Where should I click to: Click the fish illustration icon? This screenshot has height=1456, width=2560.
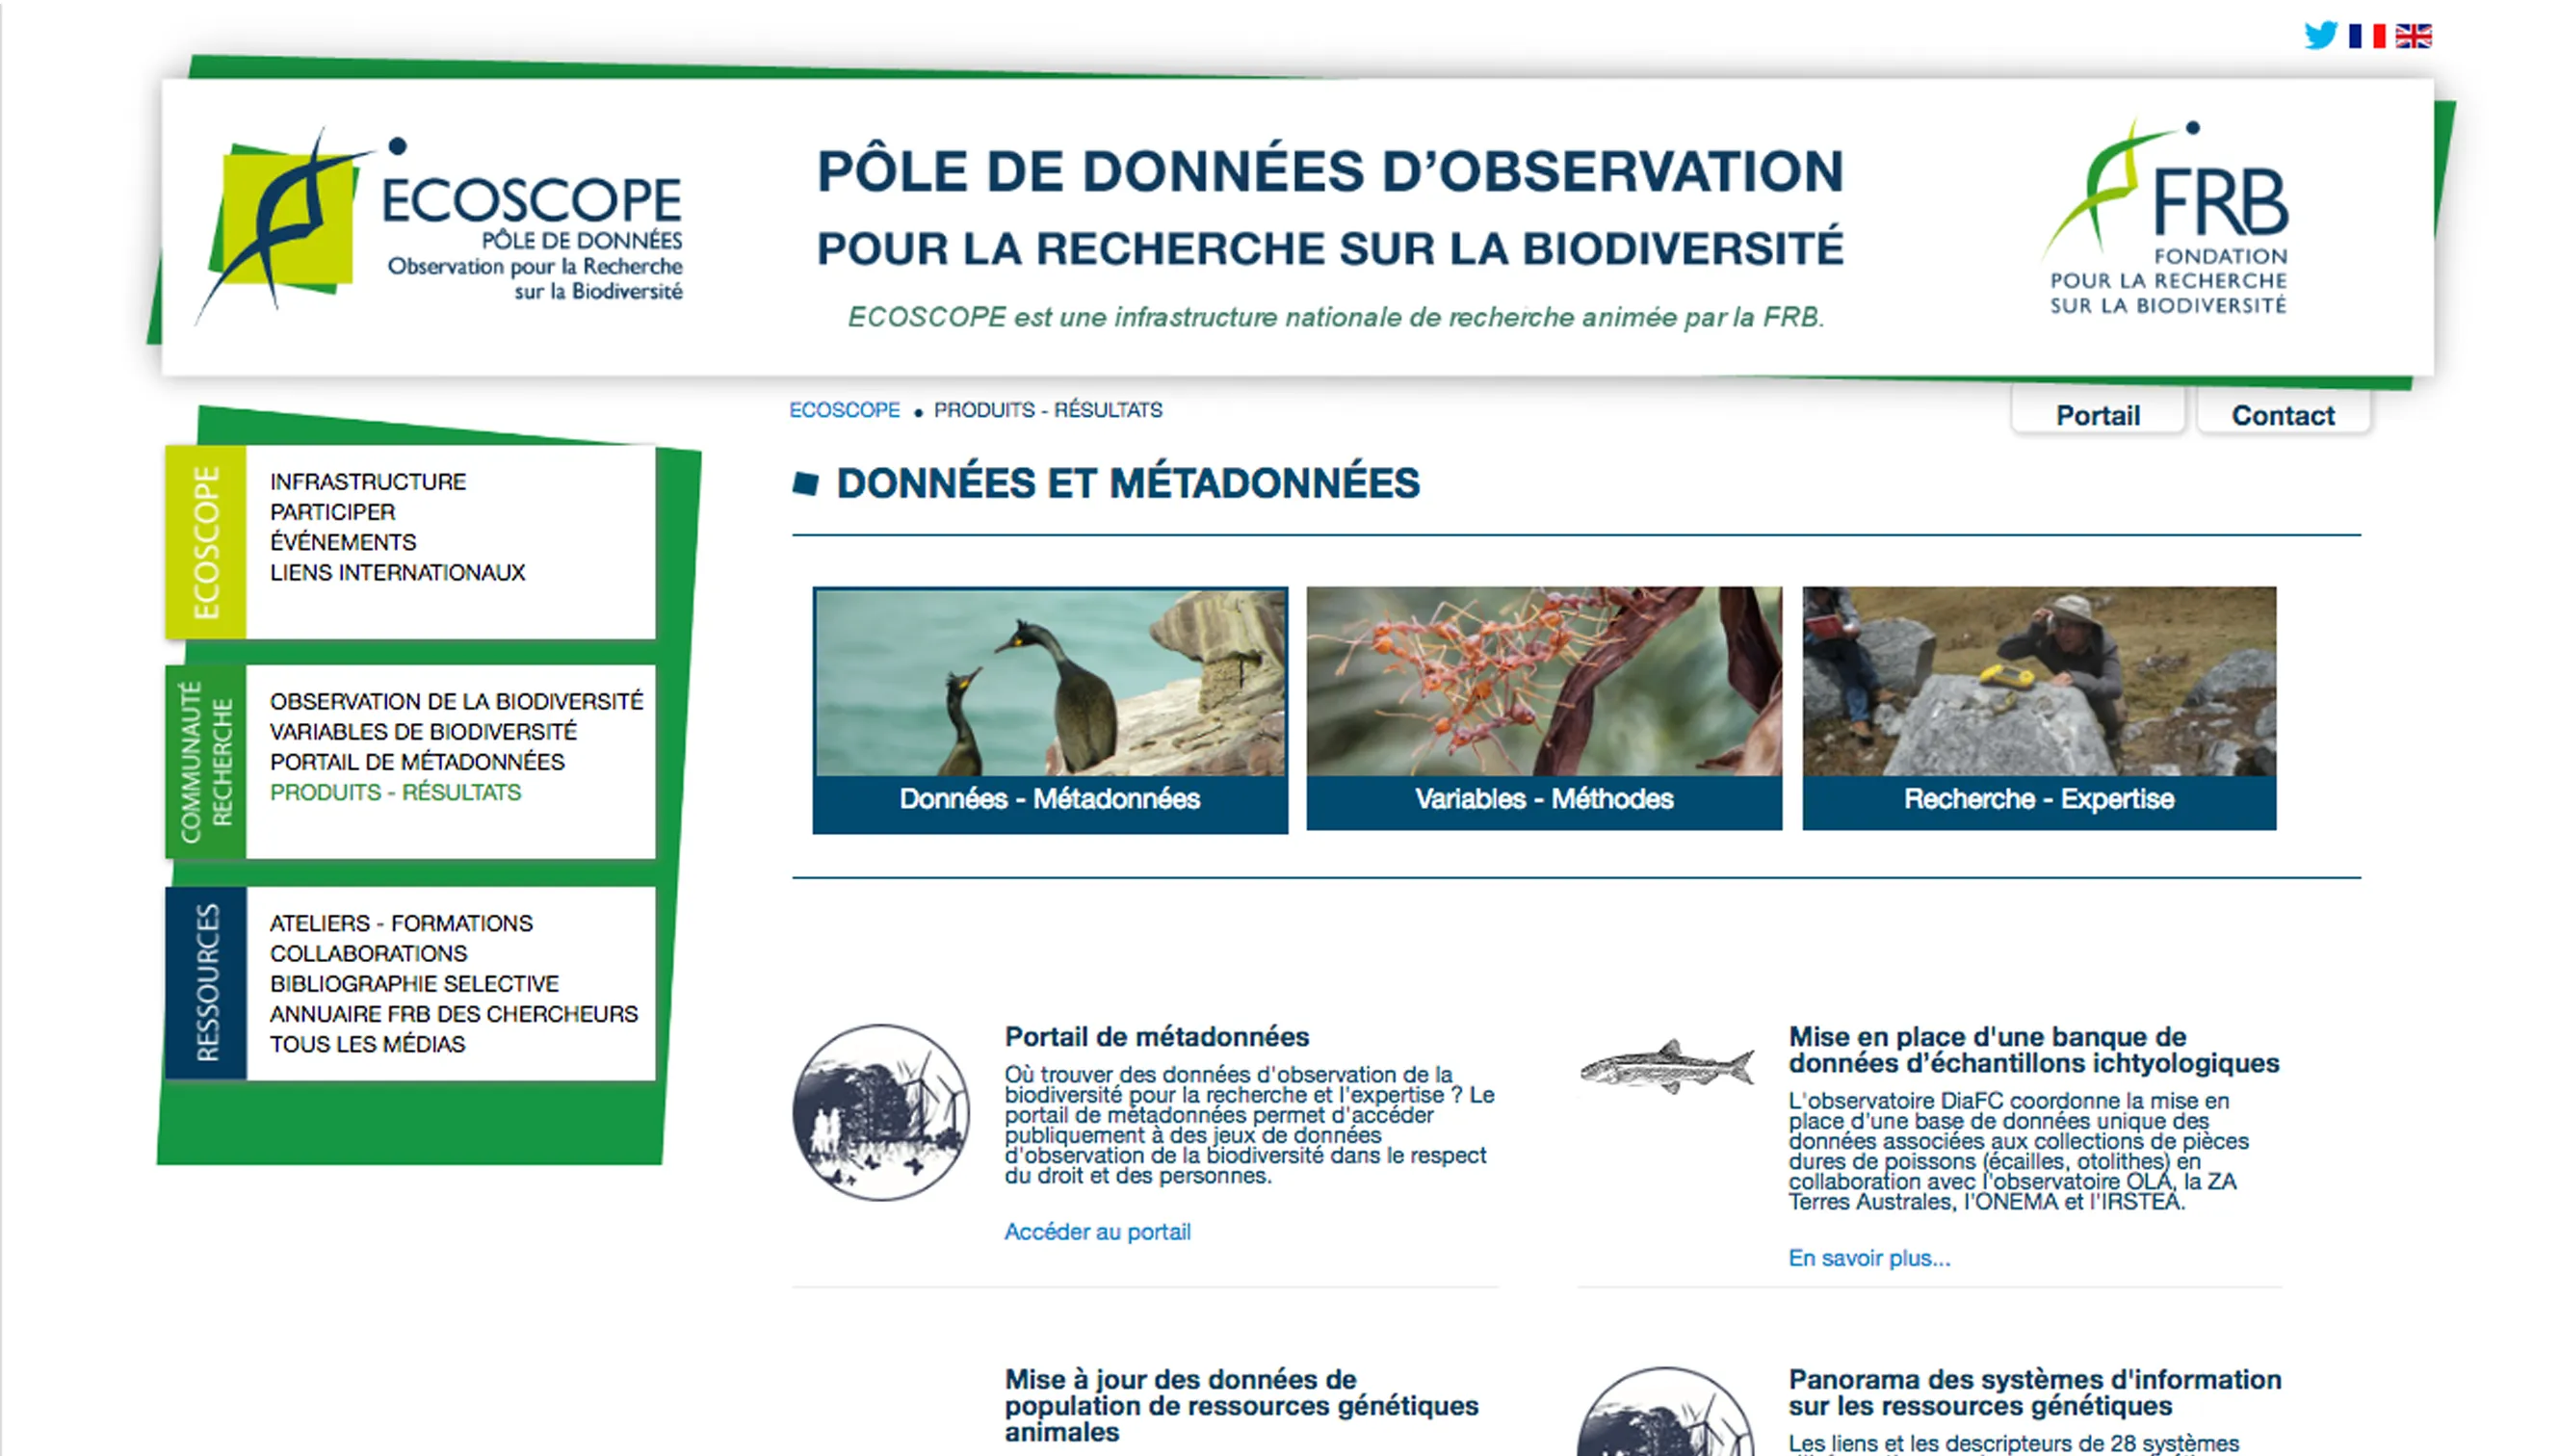[1667, 1066]
